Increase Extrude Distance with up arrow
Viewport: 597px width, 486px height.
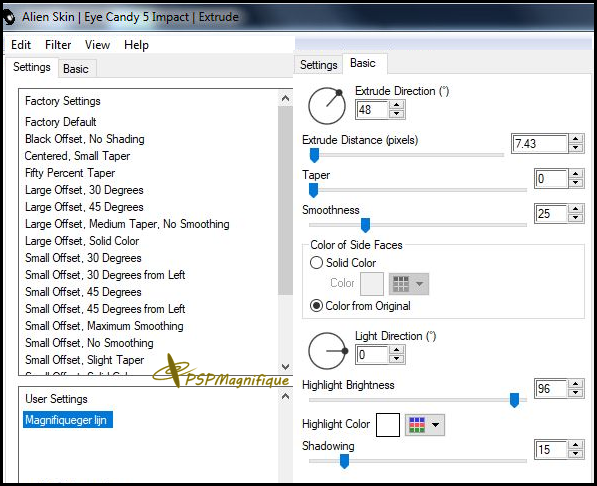pyautogui.click(x=576, y=139)
